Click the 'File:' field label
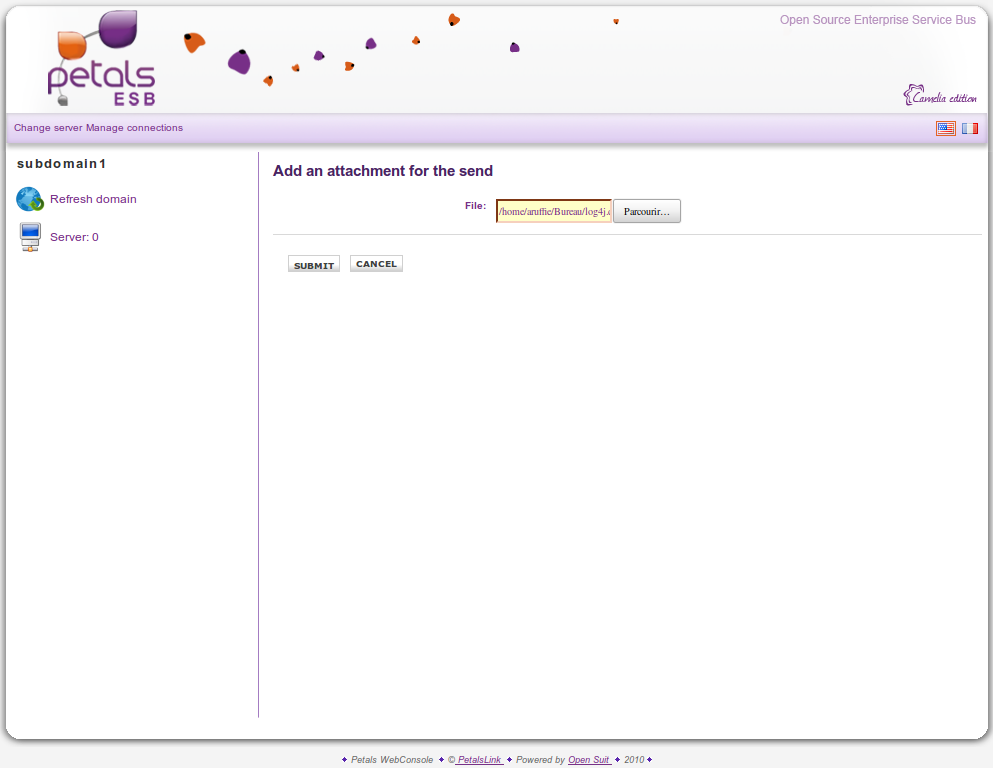 [475, 206]
